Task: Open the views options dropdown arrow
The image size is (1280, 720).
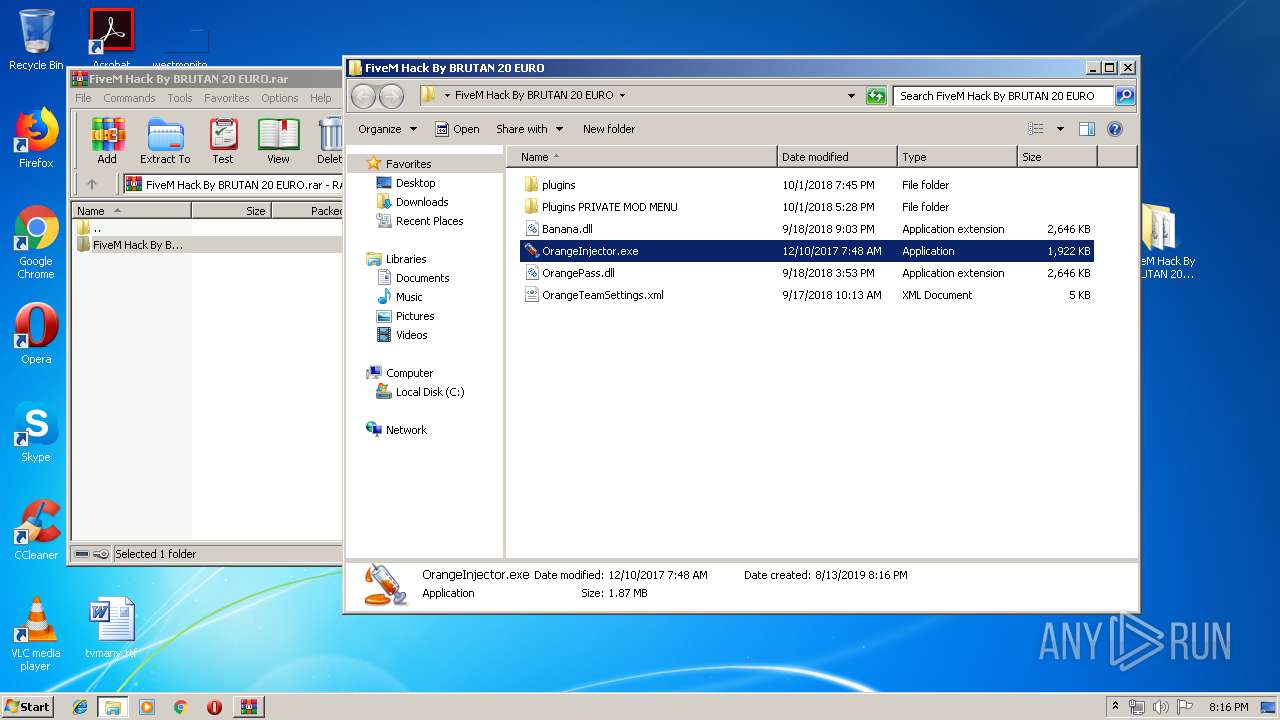Action: point(1060,129)
